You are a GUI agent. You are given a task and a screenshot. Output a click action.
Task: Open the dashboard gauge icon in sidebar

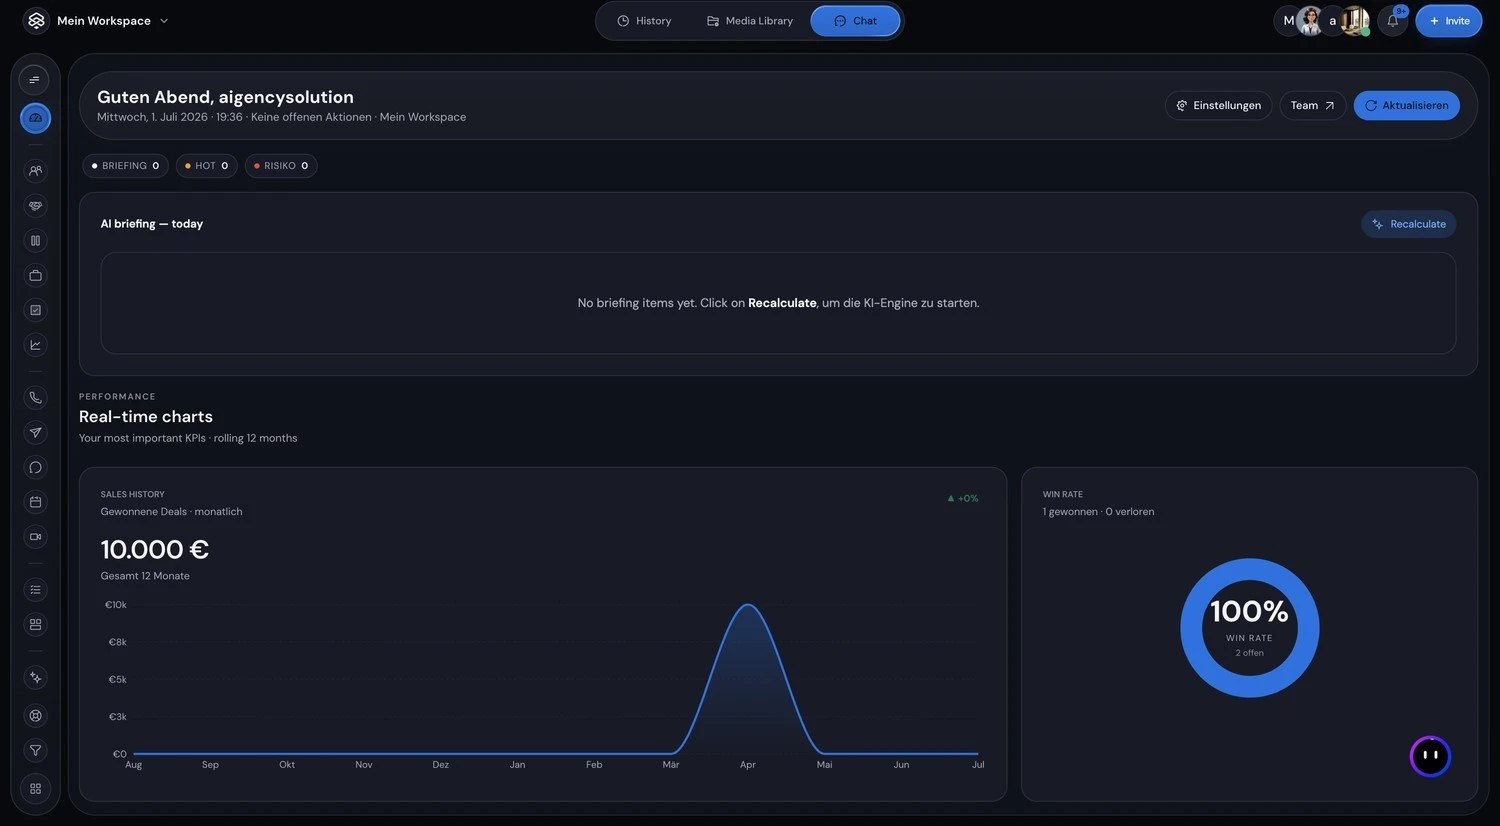point(35,118)
